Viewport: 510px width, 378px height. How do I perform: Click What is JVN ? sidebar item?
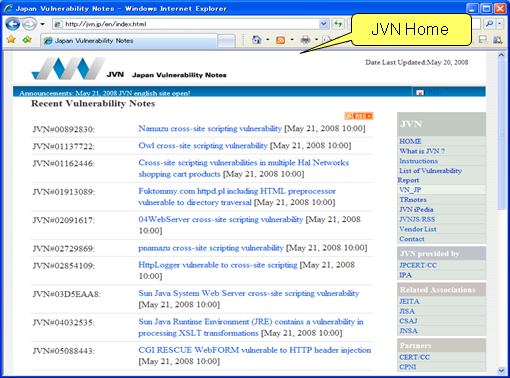coord(422,151)
